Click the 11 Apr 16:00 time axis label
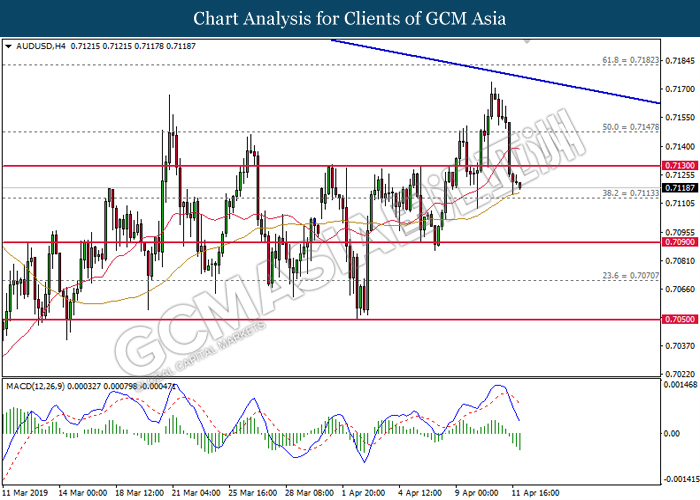 [535, 493]
